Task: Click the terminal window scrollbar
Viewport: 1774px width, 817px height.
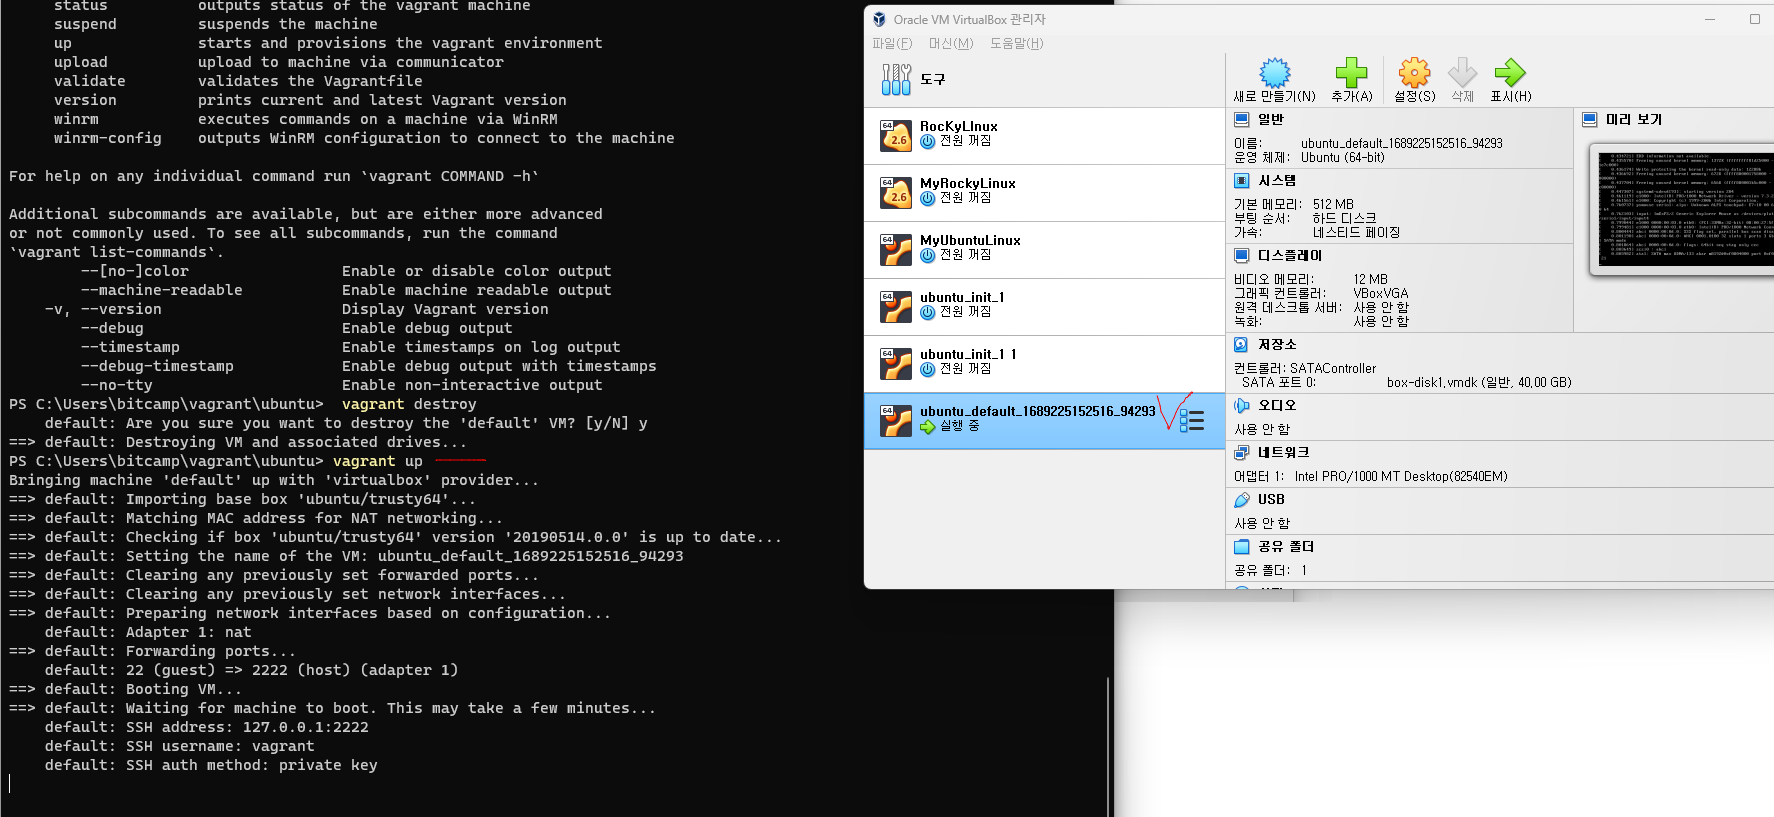Action: coord(1108,745)
